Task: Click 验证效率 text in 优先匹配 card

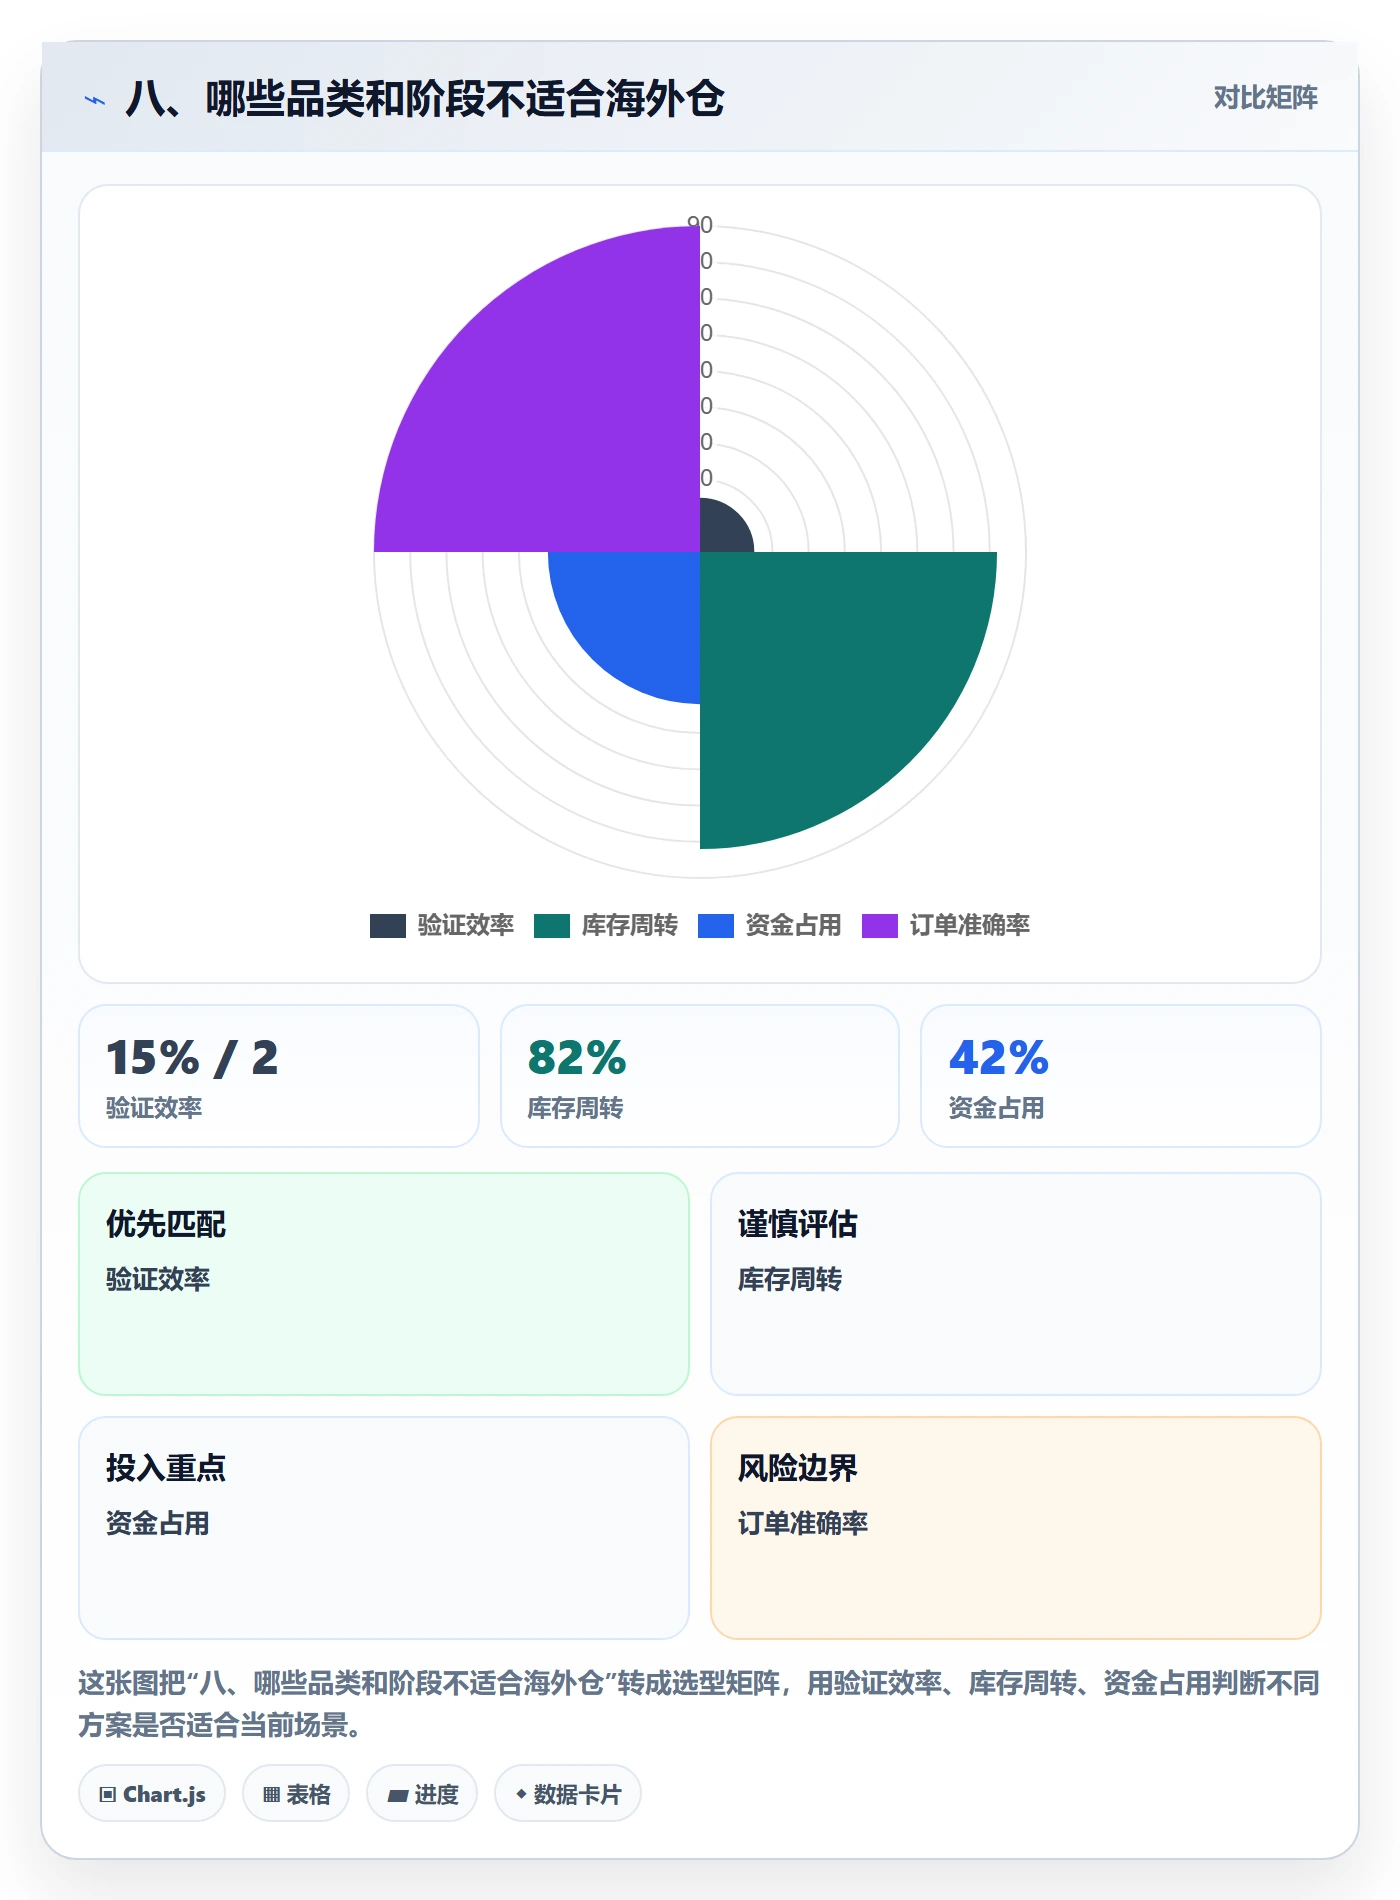Action: [158, 1279]
